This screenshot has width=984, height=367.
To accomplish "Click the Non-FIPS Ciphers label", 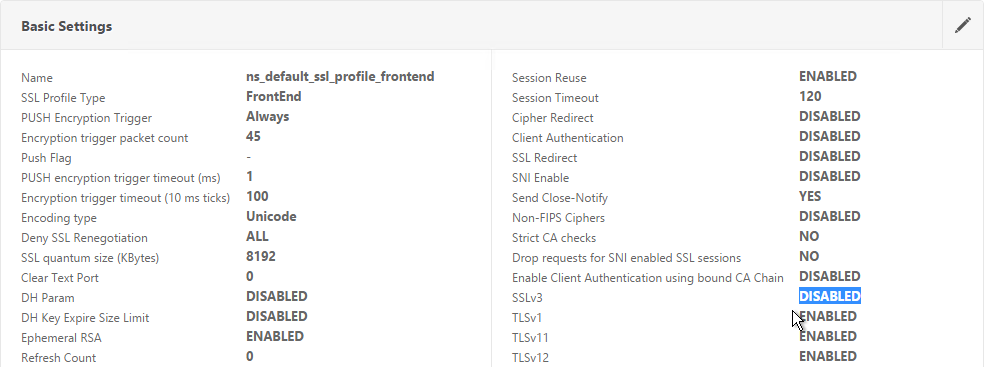I will 559,218.
